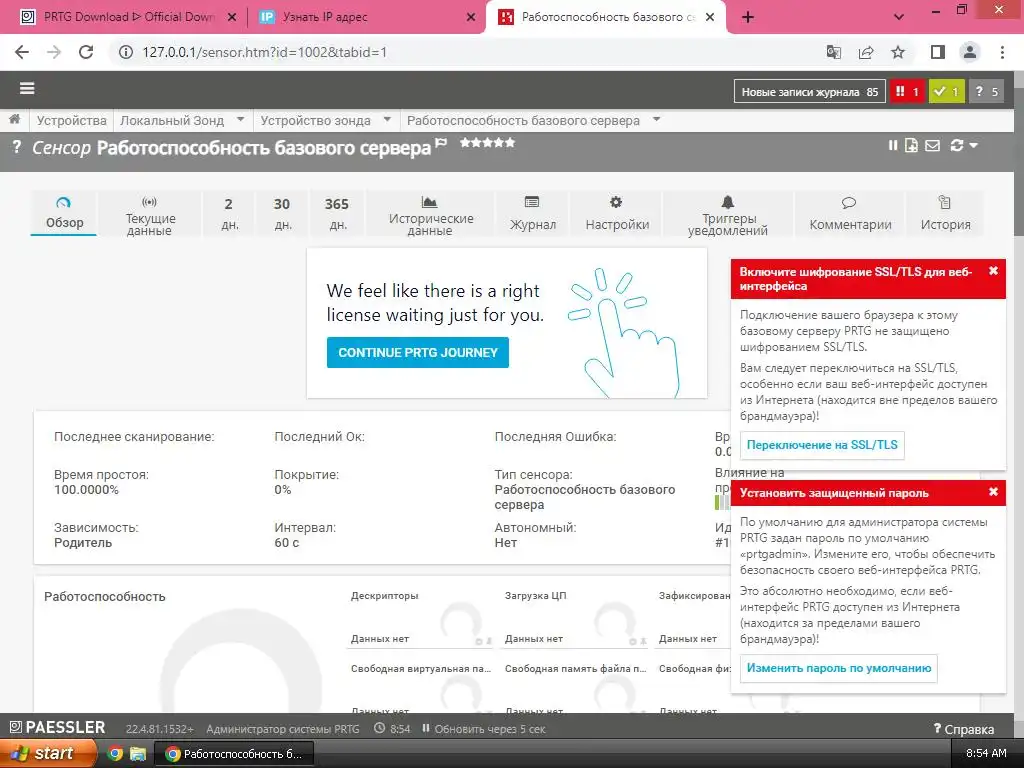Click the 60 с interval value
Image resolution: width=1024 pixels, height=768 pixels.
click(x=287, y=543)
